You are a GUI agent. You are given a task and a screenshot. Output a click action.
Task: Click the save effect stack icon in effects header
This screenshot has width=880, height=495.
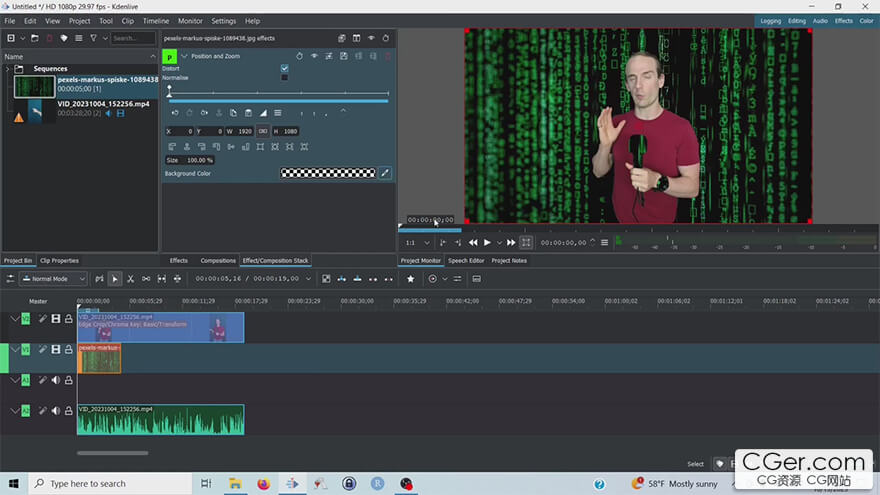click(342, 38)
